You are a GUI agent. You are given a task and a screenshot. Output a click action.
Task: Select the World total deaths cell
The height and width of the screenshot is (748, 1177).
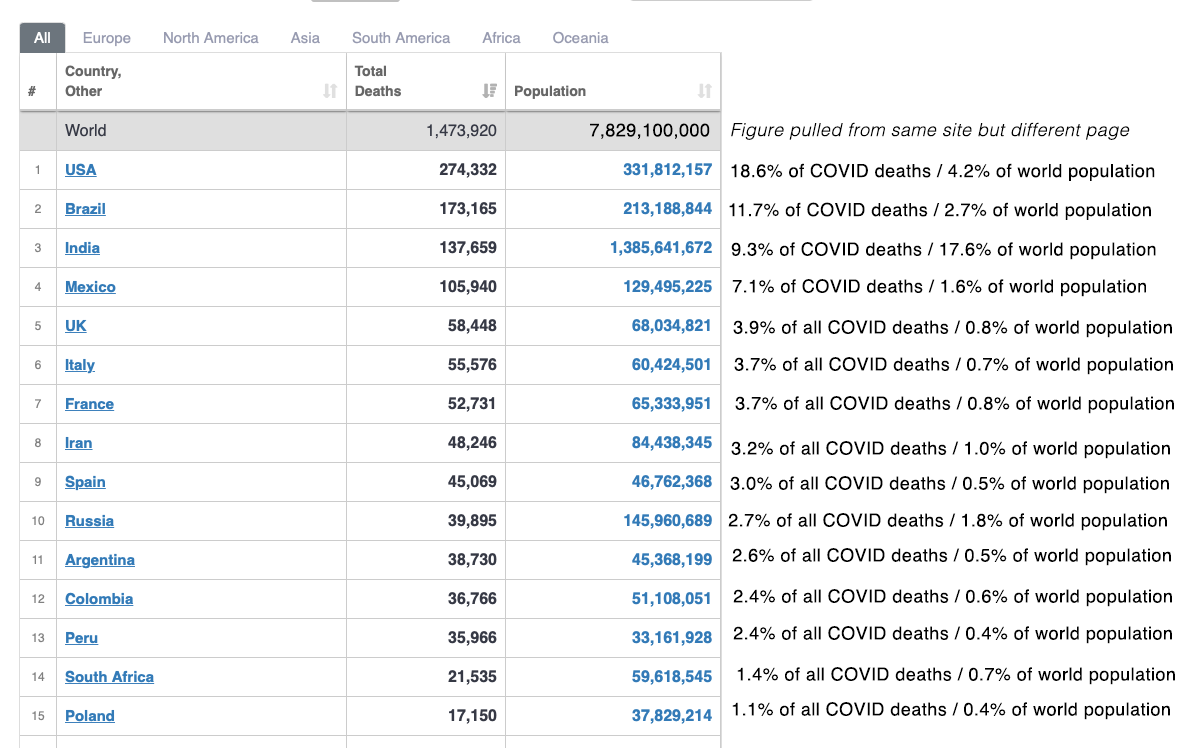coord(461,131)
